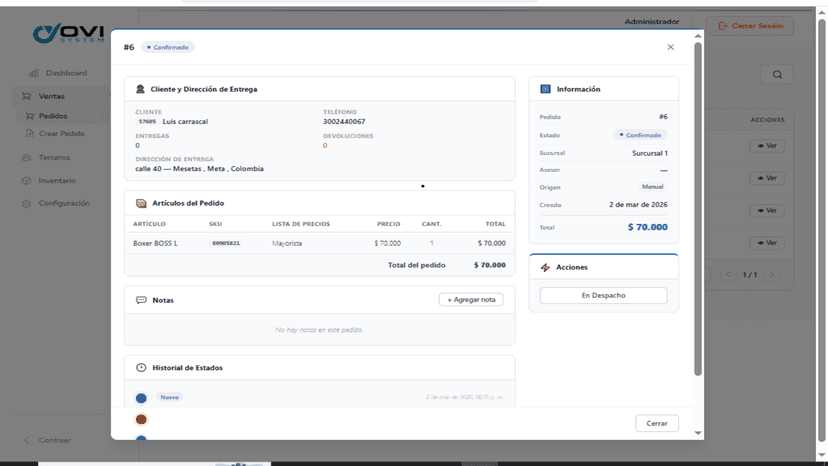The height and width of the screenshot is (466, 828).
Task: Click the Acciones lightning bolt icon
Action: point(545,267)
